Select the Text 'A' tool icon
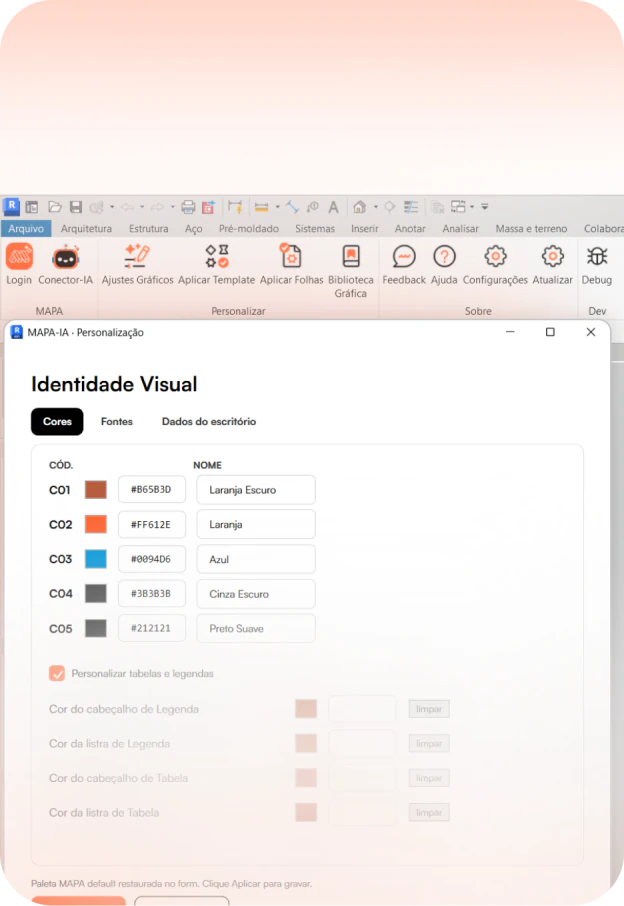The height and width of the screenshot is (906, 624). [x=333, y=207]
